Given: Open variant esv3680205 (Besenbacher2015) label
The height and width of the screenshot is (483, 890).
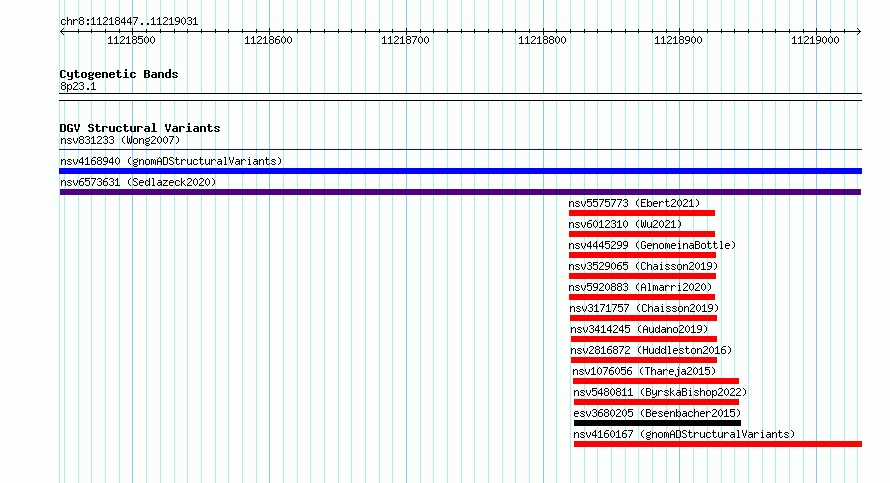Looking at the screenshot, I should (x=657, y=413).
